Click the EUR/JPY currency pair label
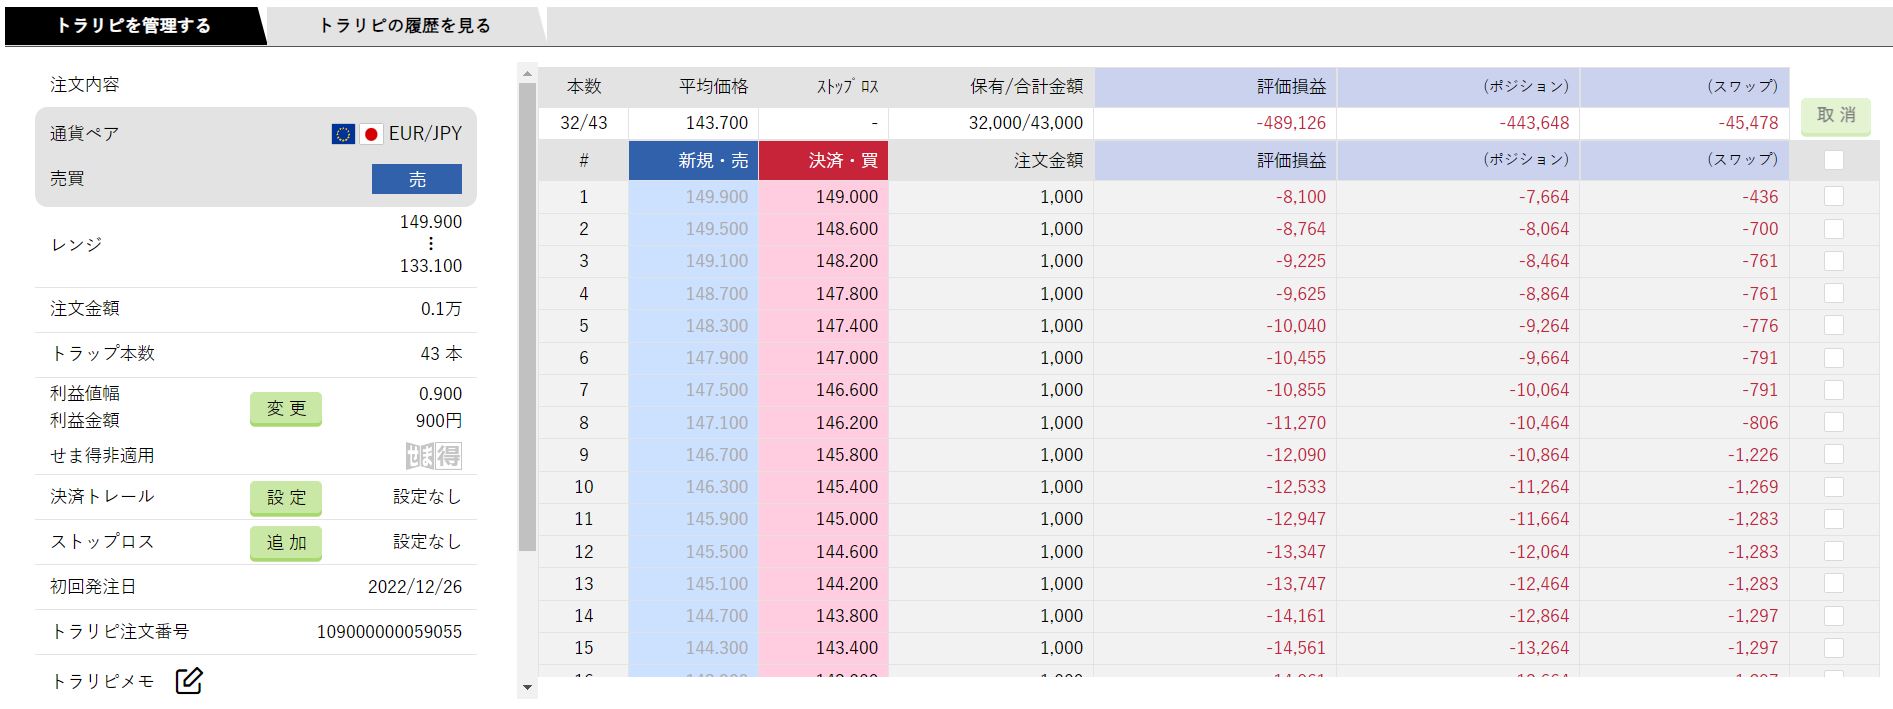The width and height of the screenshot is (1893, 709). [425, 134]
